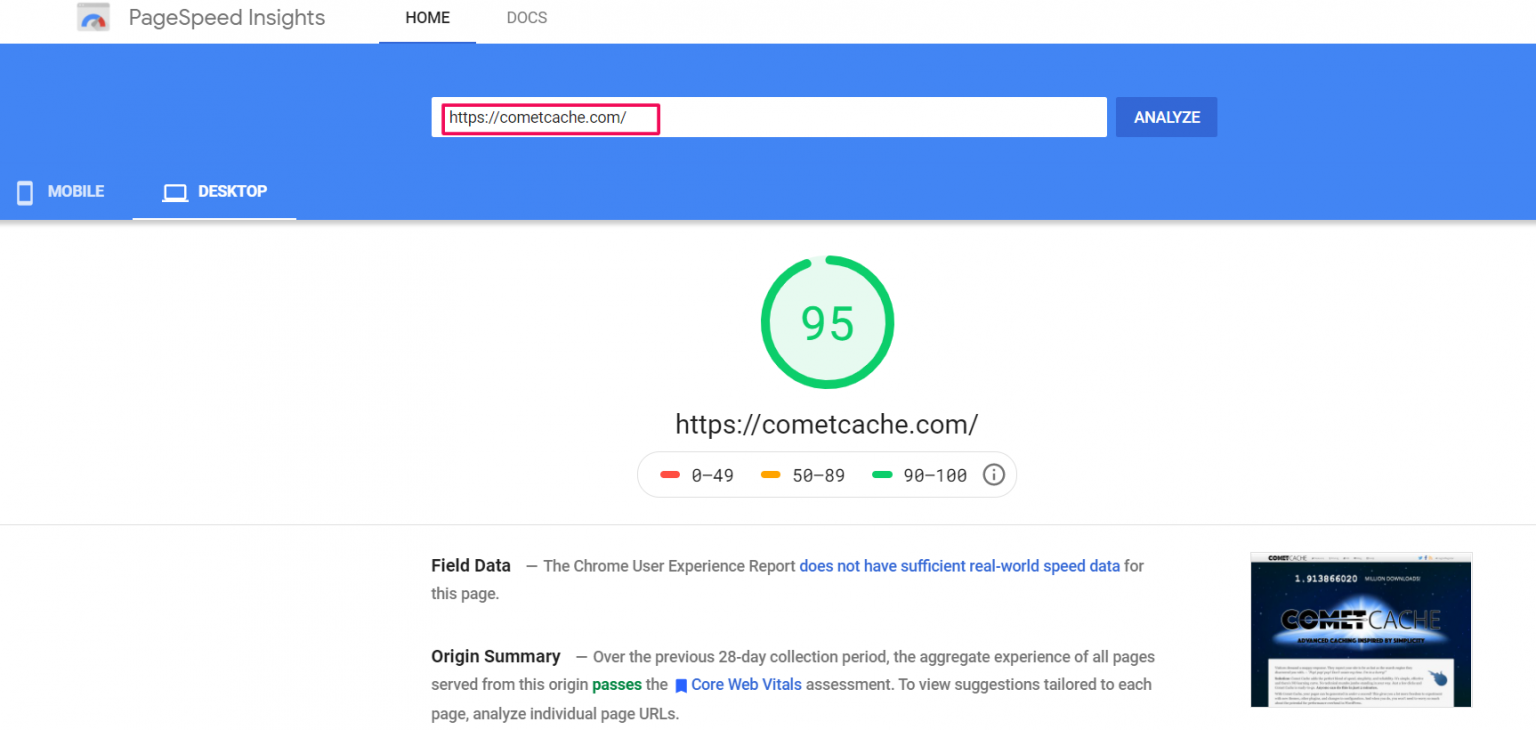Click the PageSpeed Insights logo icon

pyautogui.click(x=93, y=16)
